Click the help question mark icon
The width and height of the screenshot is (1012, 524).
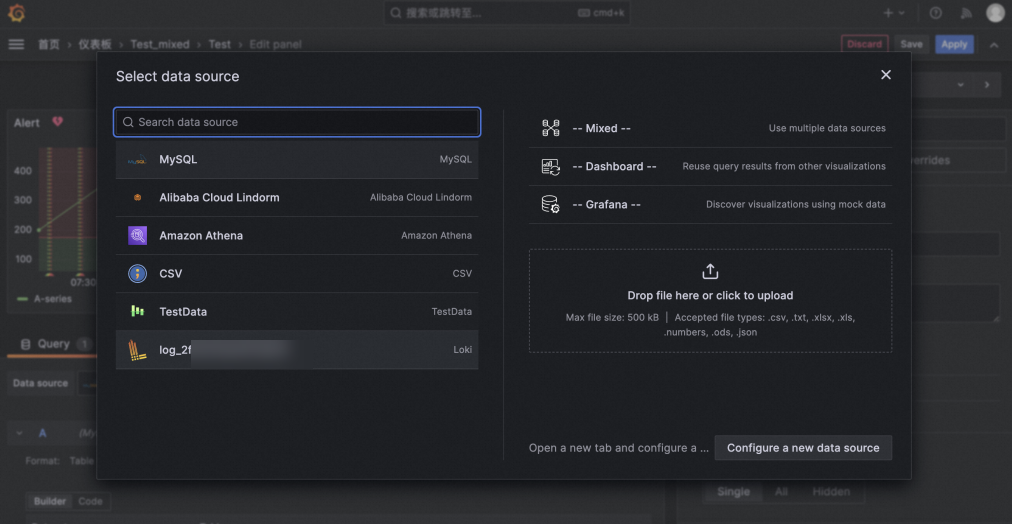pos(935,13)
